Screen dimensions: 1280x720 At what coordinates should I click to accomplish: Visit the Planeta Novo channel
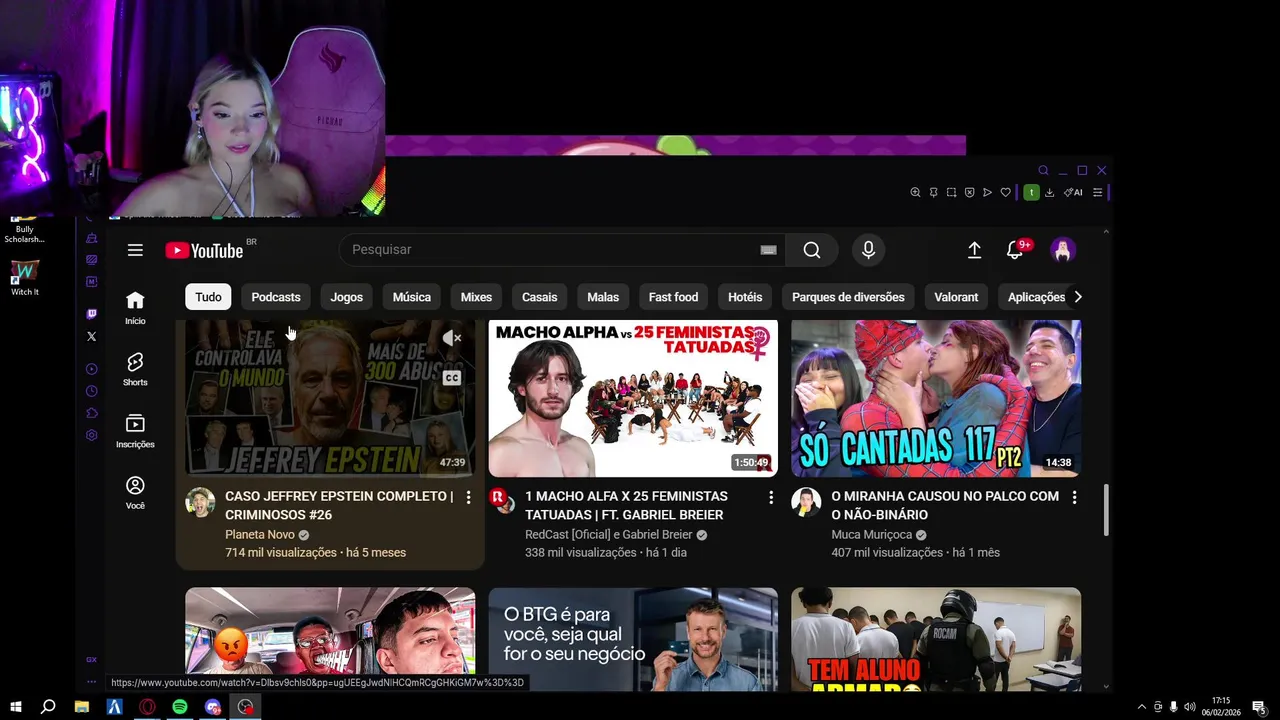(x=260, y=535)
